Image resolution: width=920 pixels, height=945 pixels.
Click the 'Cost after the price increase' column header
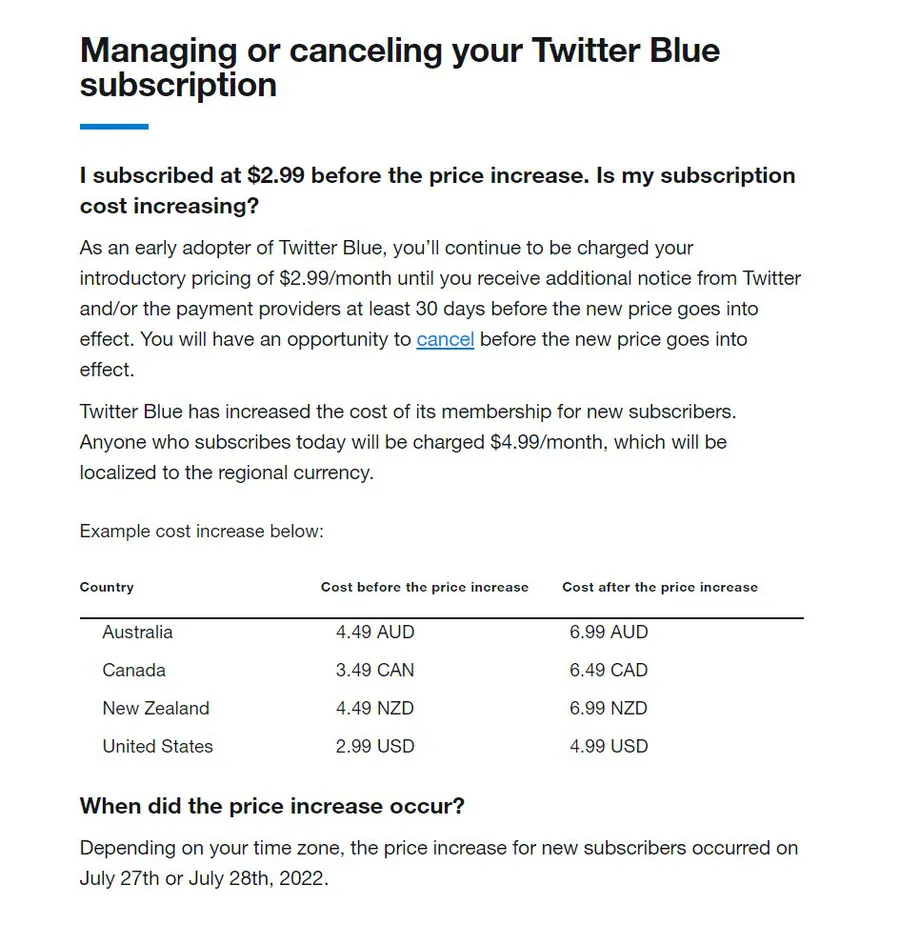660,587
